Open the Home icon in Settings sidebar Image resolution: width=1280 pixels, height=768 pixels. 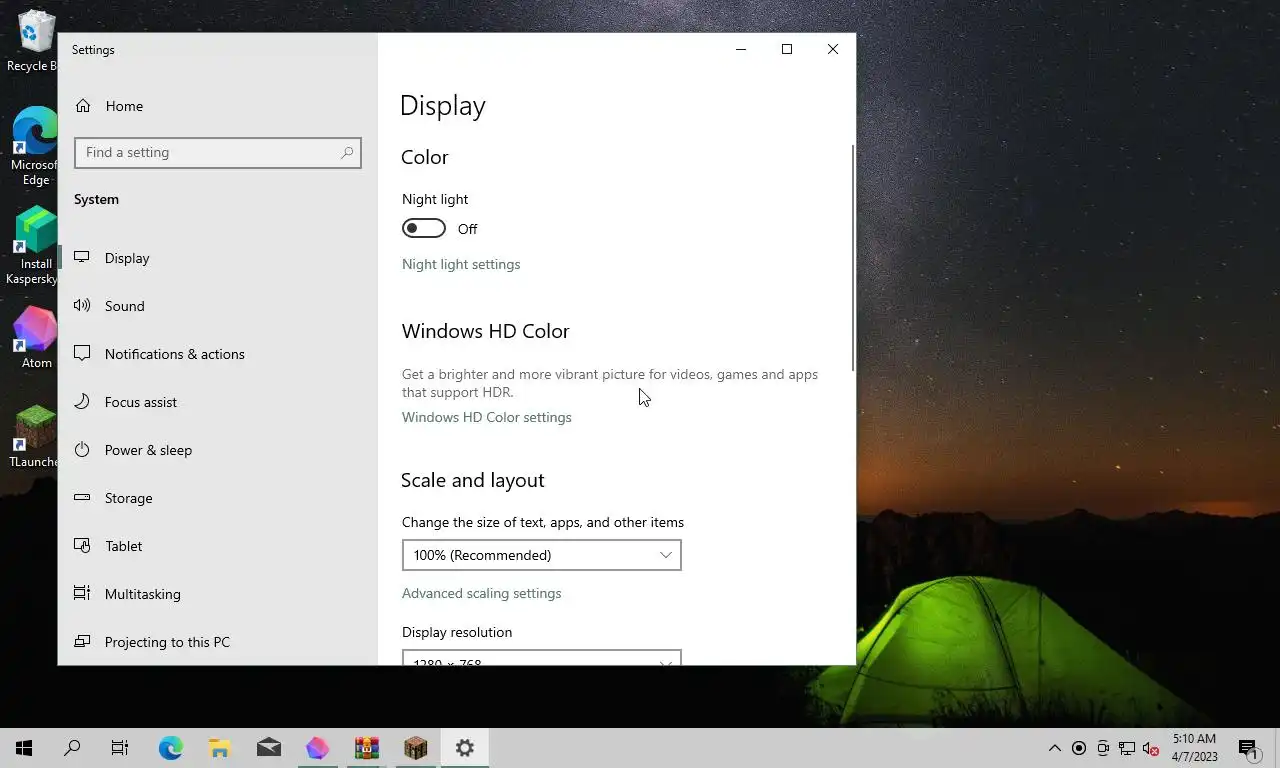pyautogui.click(x=83, y=106)
